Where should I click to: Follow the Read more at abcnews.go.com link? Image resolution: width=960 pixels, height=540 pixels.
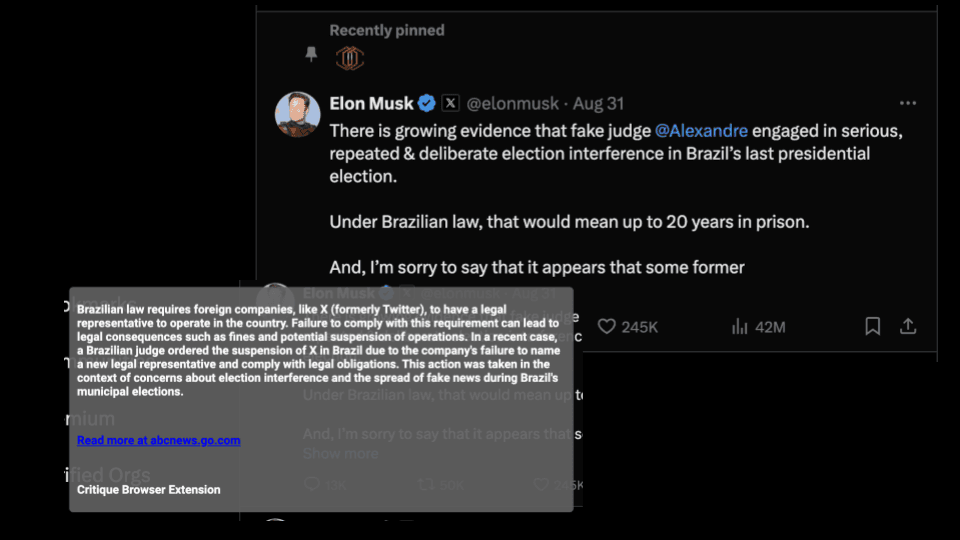[x=158, y=440]
